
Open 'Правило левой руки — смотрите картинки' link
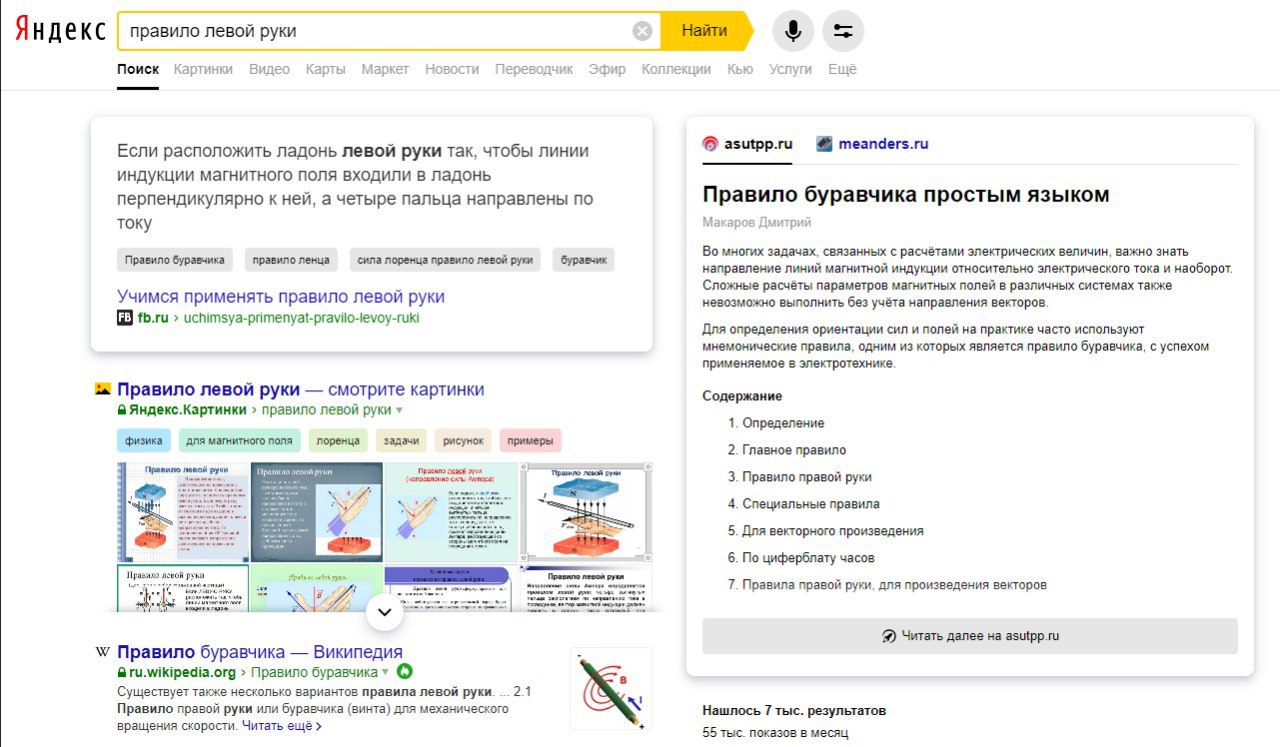[x=301, y=389]
